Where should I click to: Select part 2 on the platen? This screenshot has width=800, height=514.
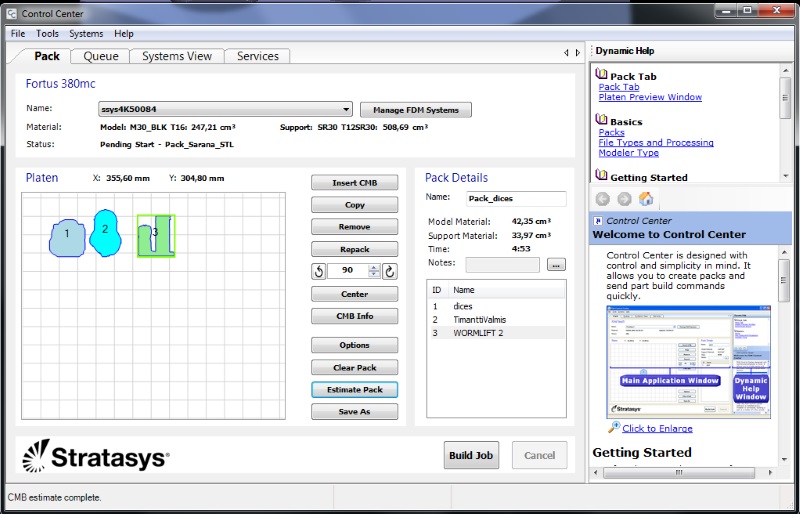tap(105, 233)
